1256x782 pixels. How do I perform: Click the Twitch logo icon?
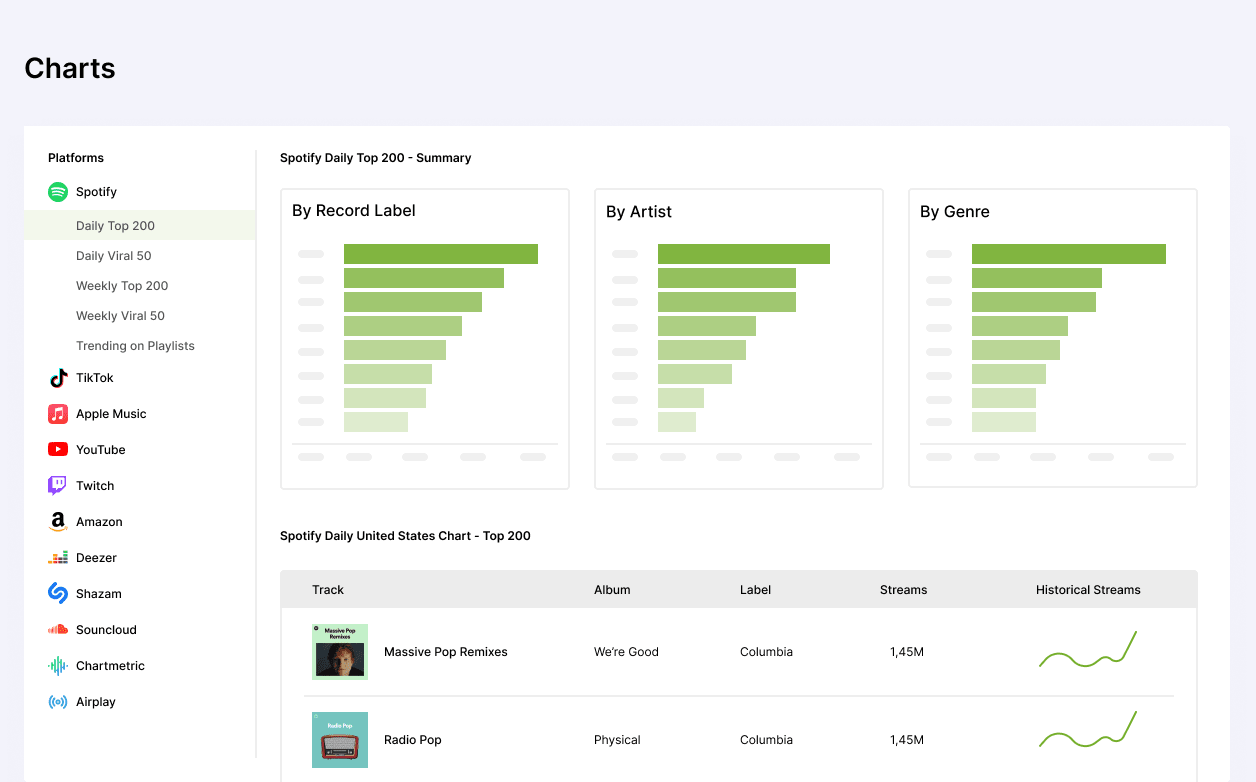(x=58, y=486)
